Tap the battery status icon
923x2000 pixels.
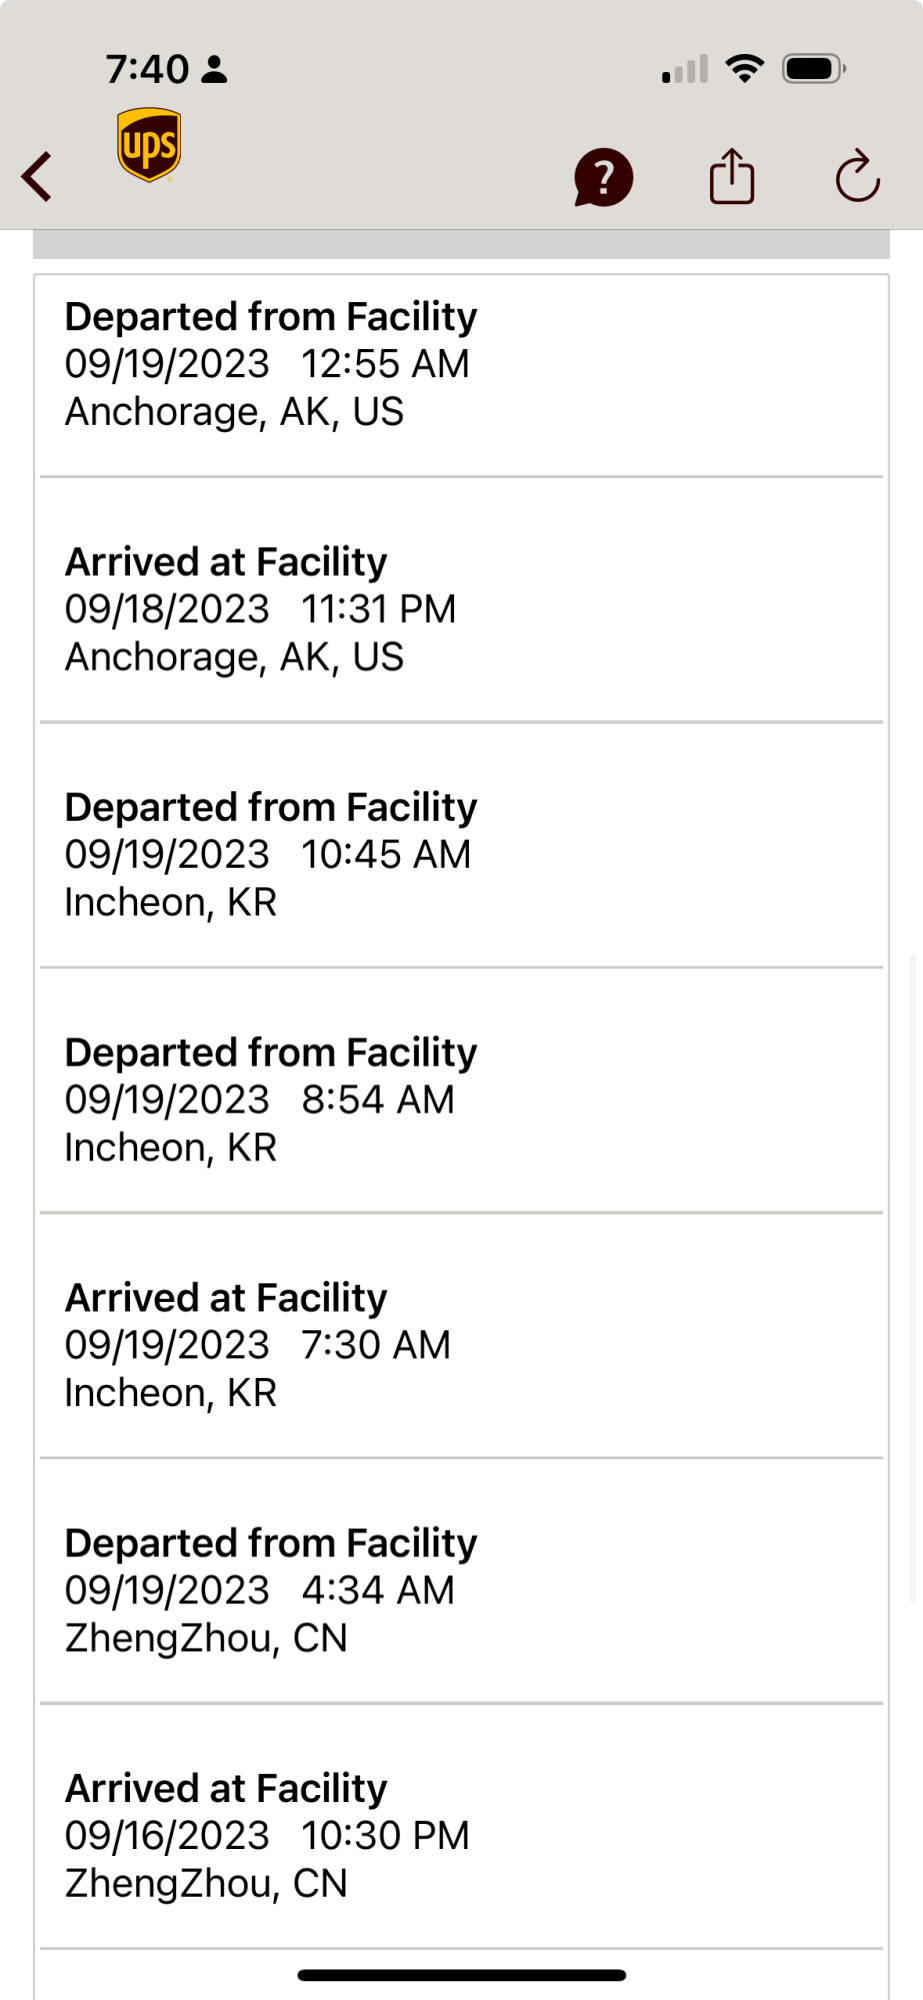813,68
